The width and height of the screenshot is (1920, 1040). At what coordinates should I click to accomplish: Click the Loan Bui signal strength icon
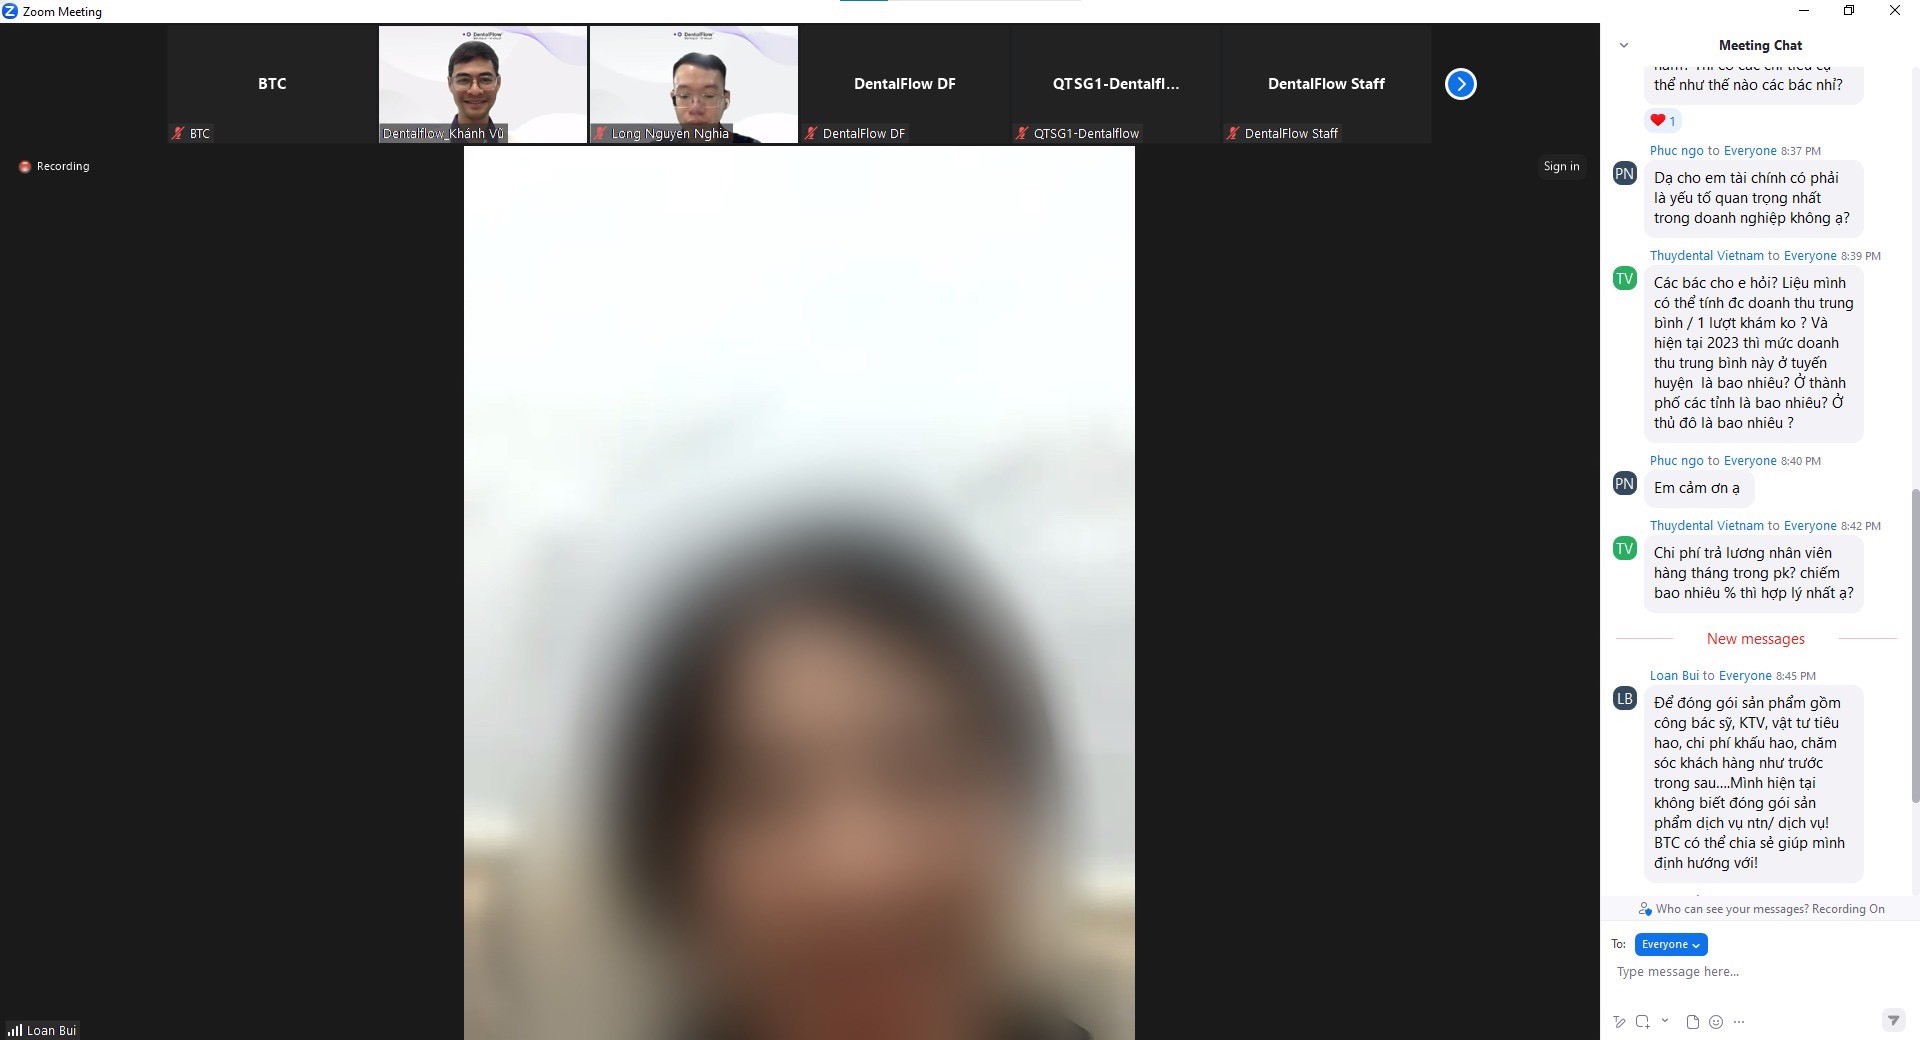click(14, 1030)
